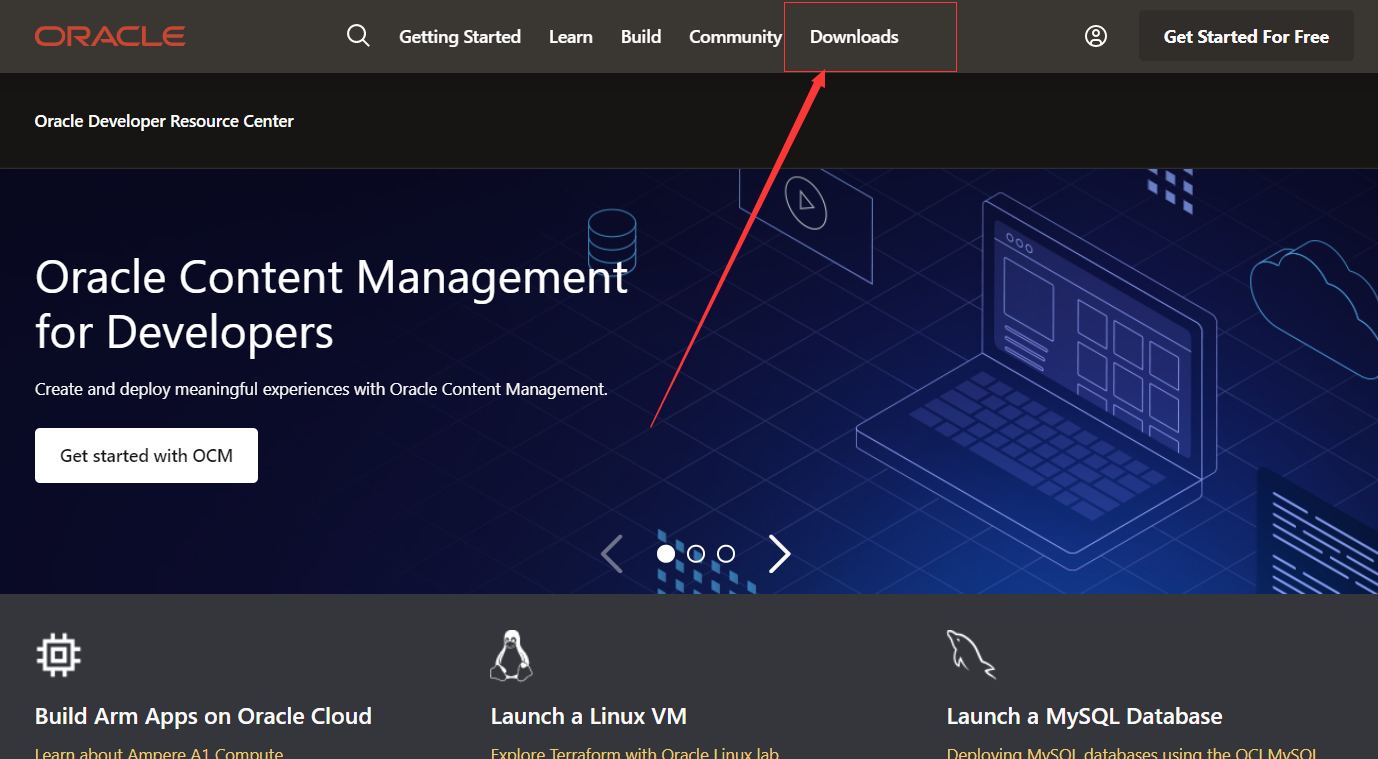Image resolution: width=1378 pixels, height=759 pixels.
Task: Open the search magnifier icon
Action: pyautogui.click(x=358, y=36)
